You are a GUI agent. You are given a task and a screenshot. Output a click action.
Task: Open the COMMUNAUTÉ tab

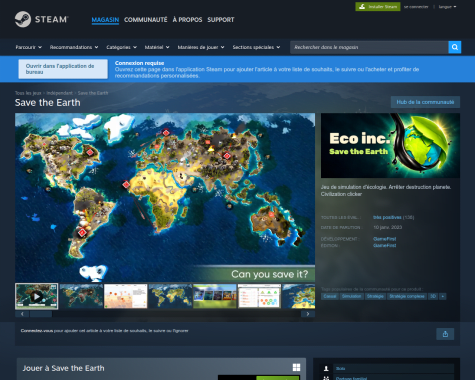pyautogui.click(x=146, y=20)
